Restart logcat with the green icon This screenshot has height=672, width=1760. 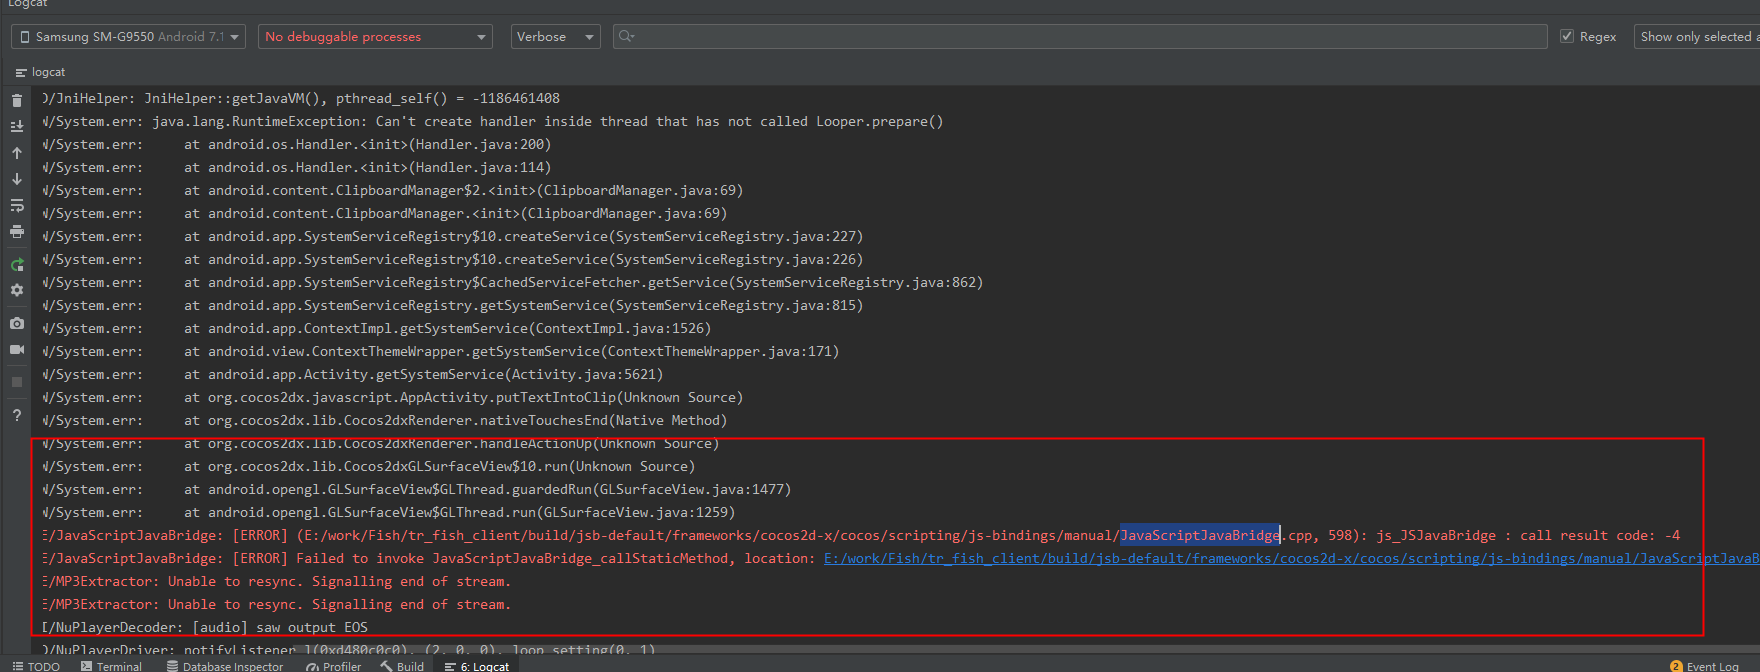(x=17, y=265)
